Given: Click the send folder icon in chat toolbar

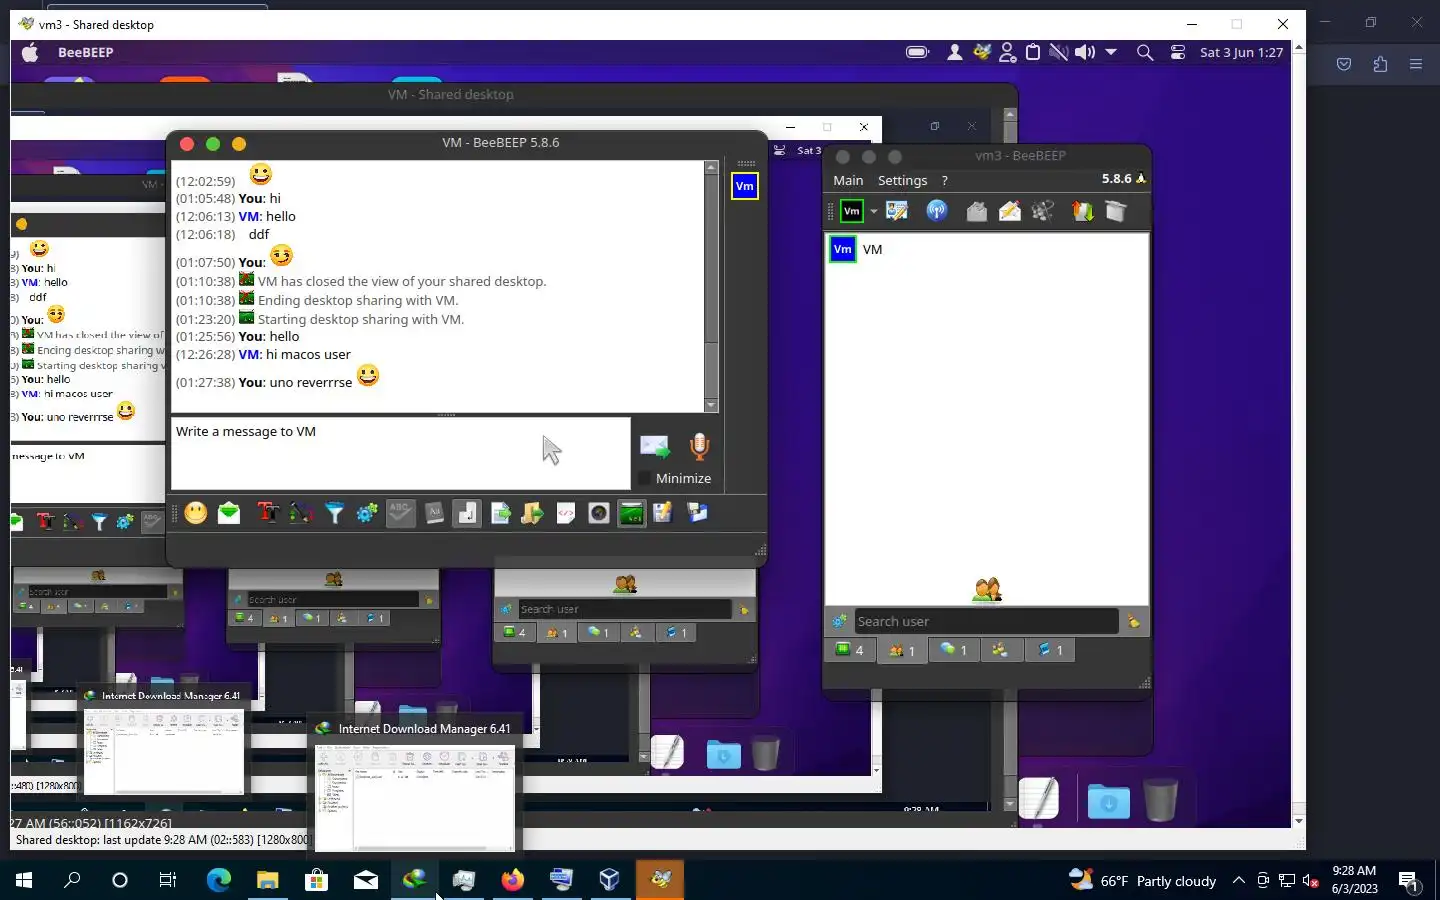Looking at the screenshot, I should pyautogui.click(x=532, y=513).
